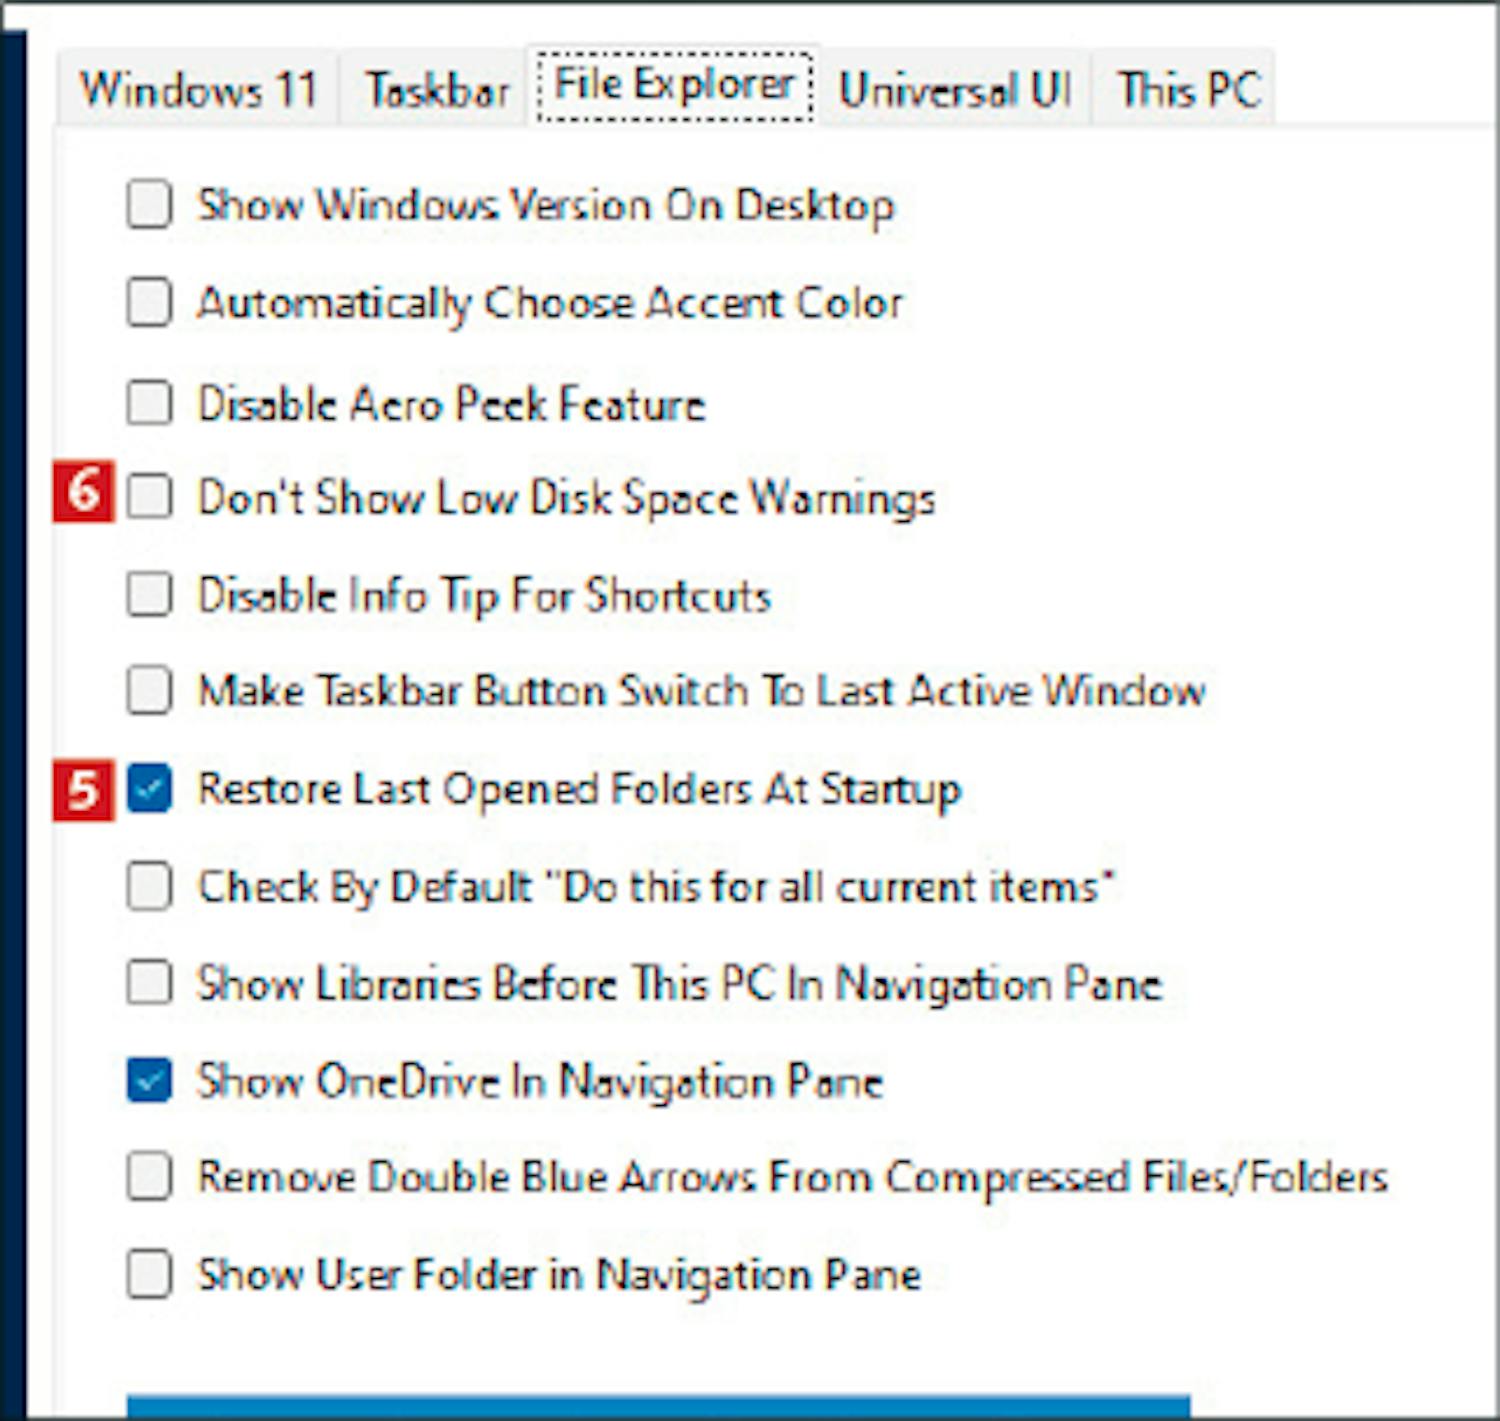This screenshot has width=1500, height=1421.
Task: Enable Show Libraries Before This PC
Action: (x=149, y=982)
